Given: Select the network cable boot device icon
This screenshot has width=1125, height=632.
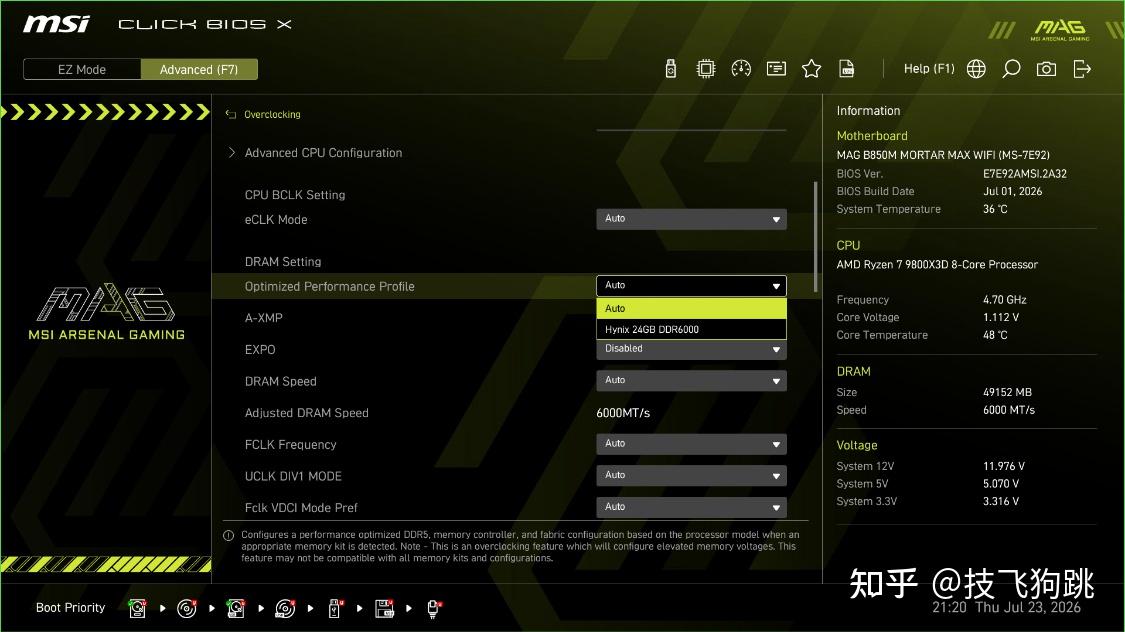Looking at the screenshot, I should click(433, 608).
